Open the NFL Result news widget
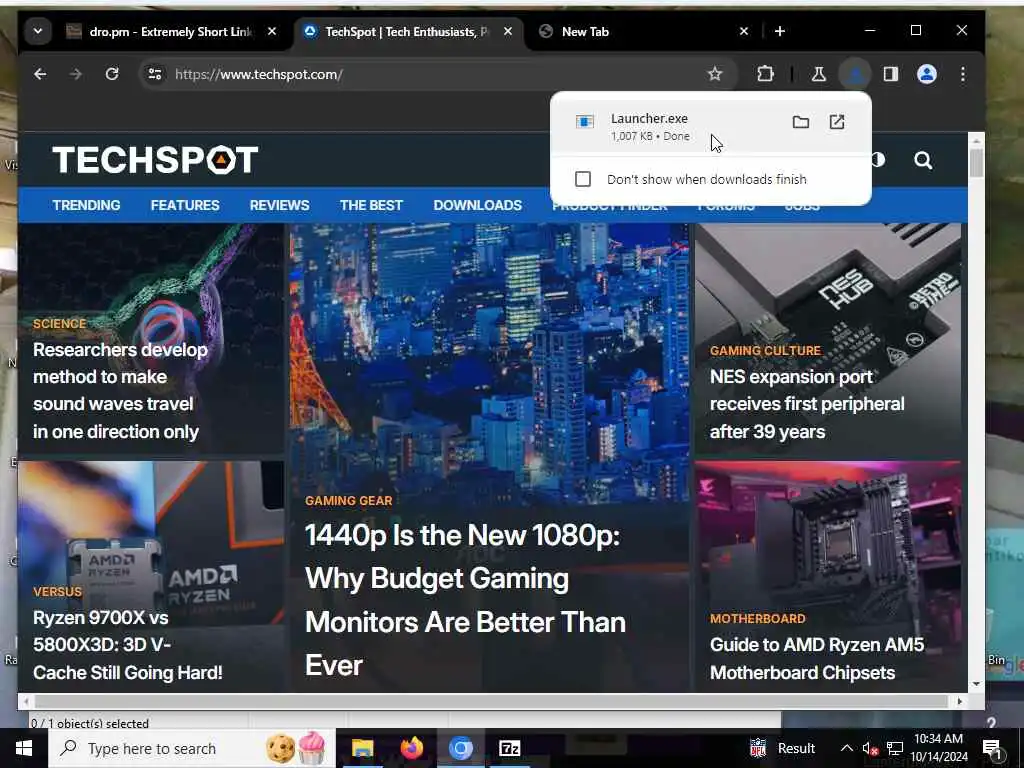This screenshot has height=768, width=1024. tap(782, 748)
